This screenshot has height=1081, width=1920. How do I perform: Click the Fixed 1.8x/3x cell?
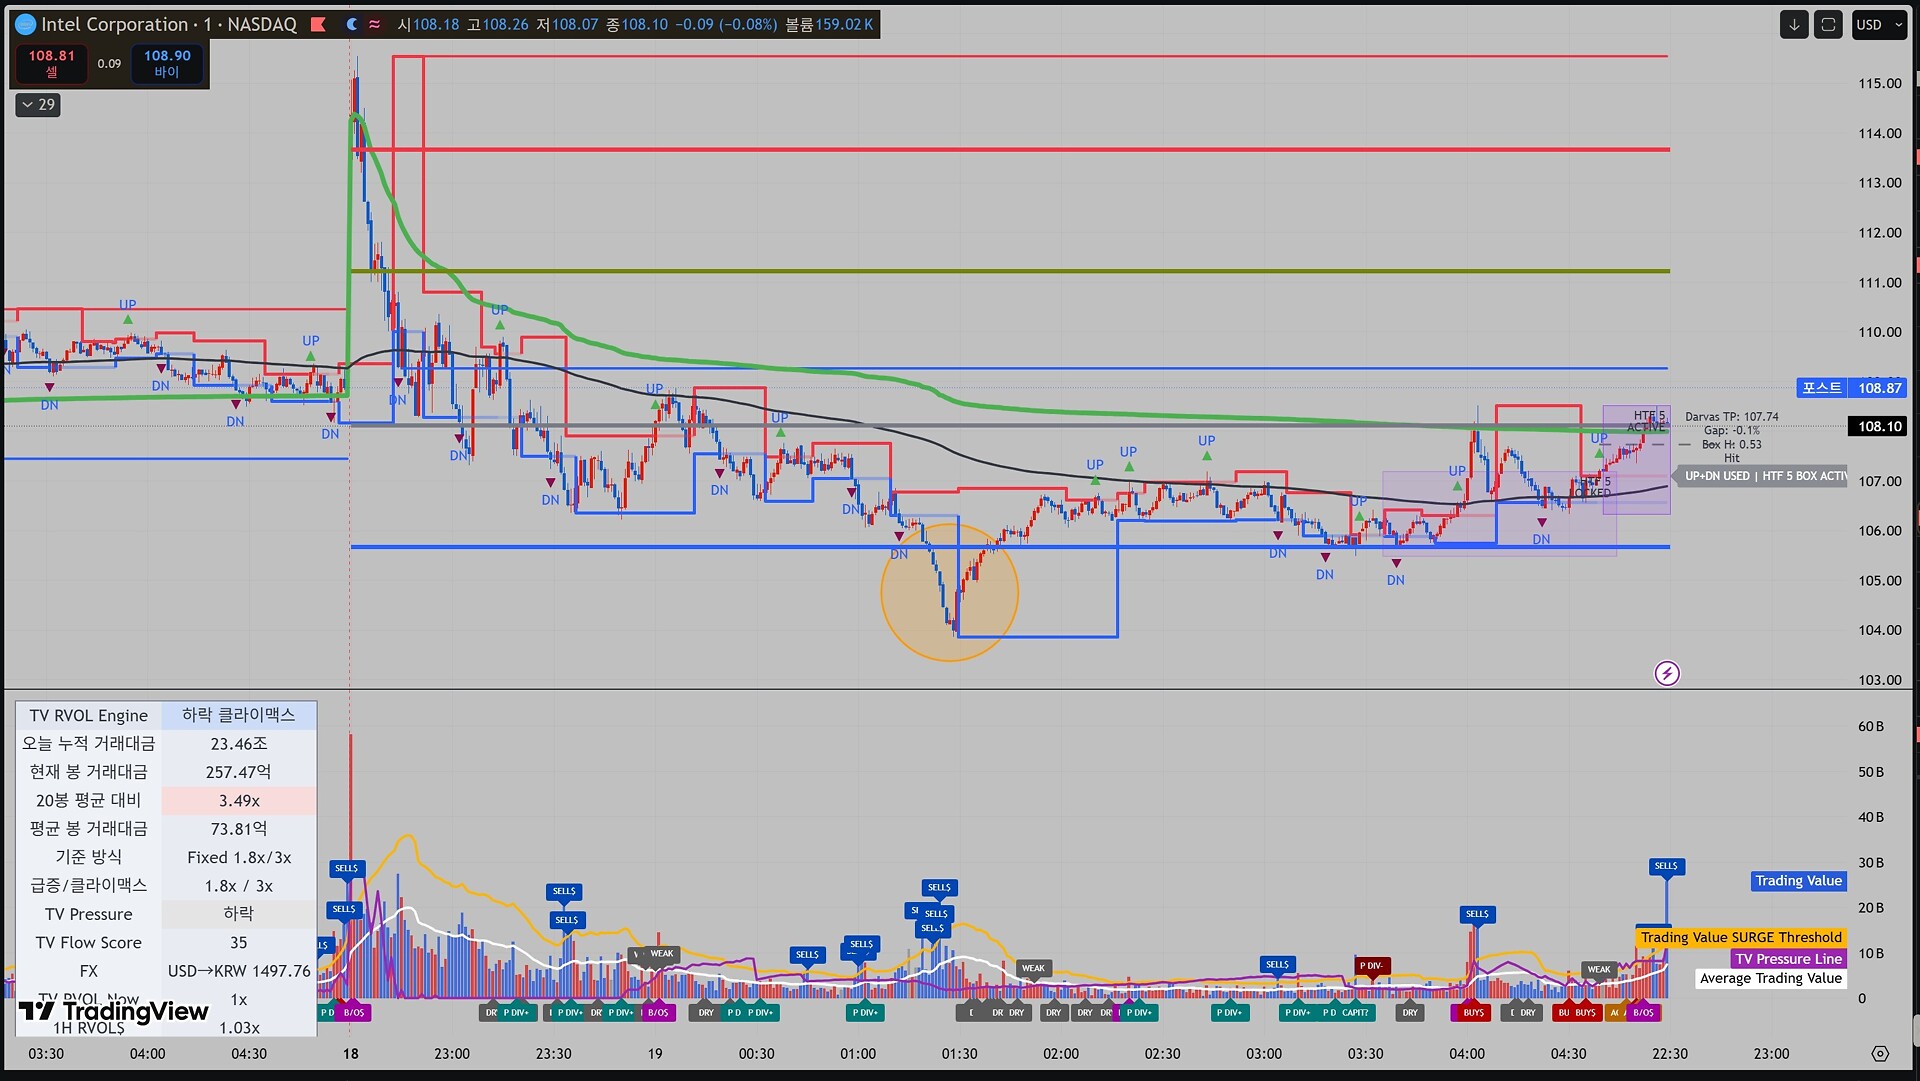coord(239,857)
